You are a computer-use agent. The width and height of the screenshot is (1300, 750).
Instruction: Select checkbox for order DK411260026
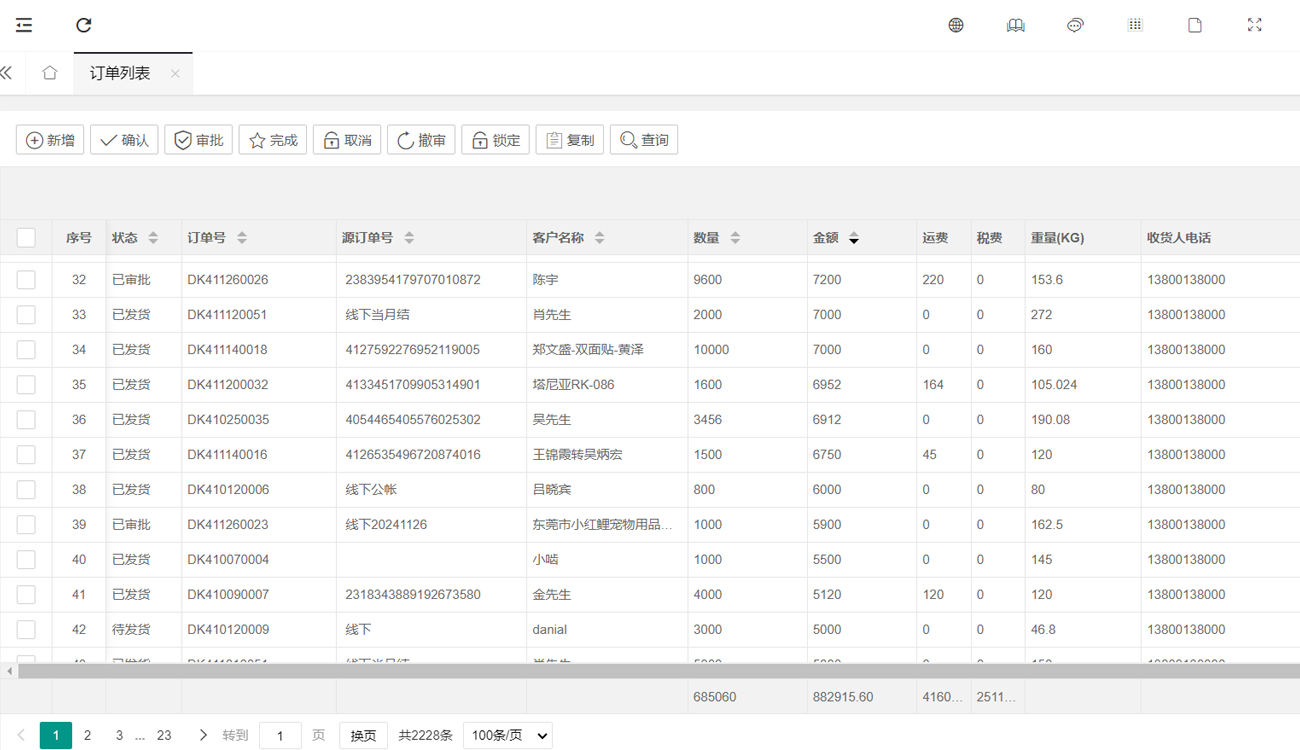26,280
